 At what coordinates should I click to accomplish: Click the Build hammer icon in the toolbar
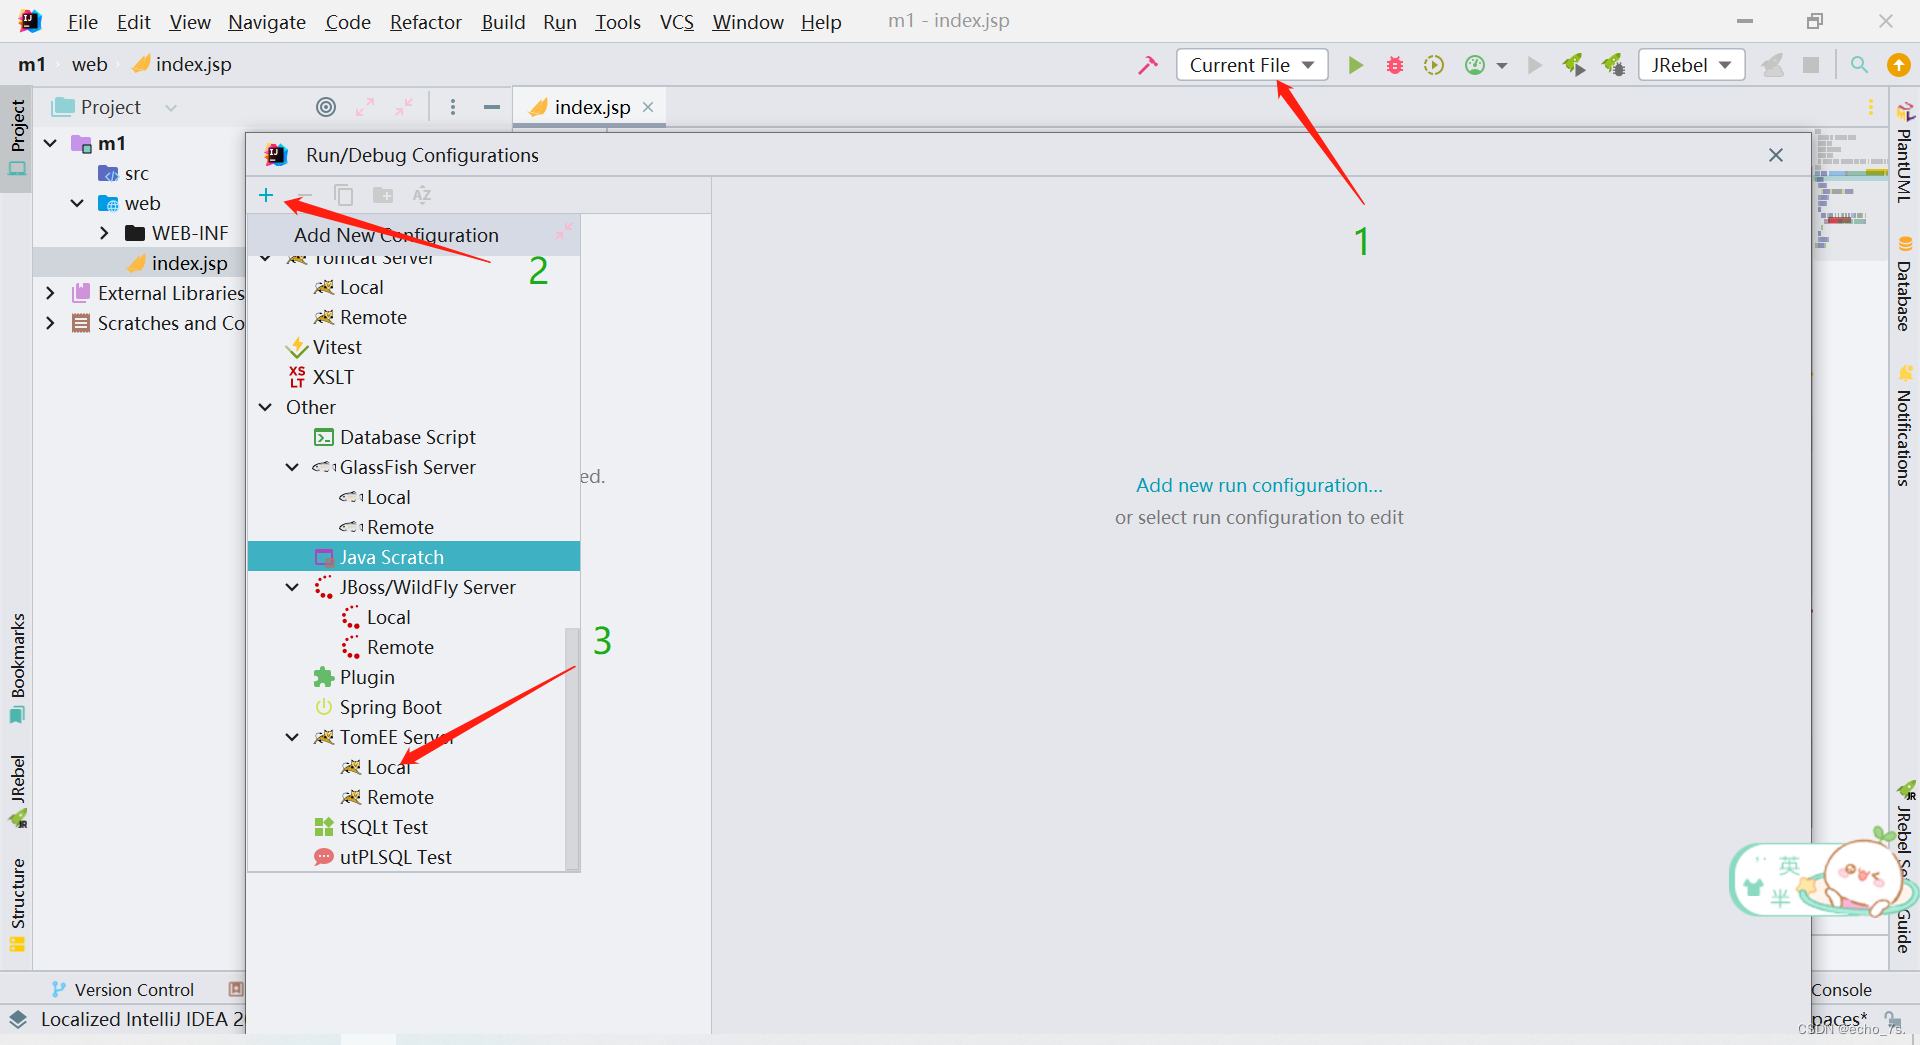click(1148, 65)
